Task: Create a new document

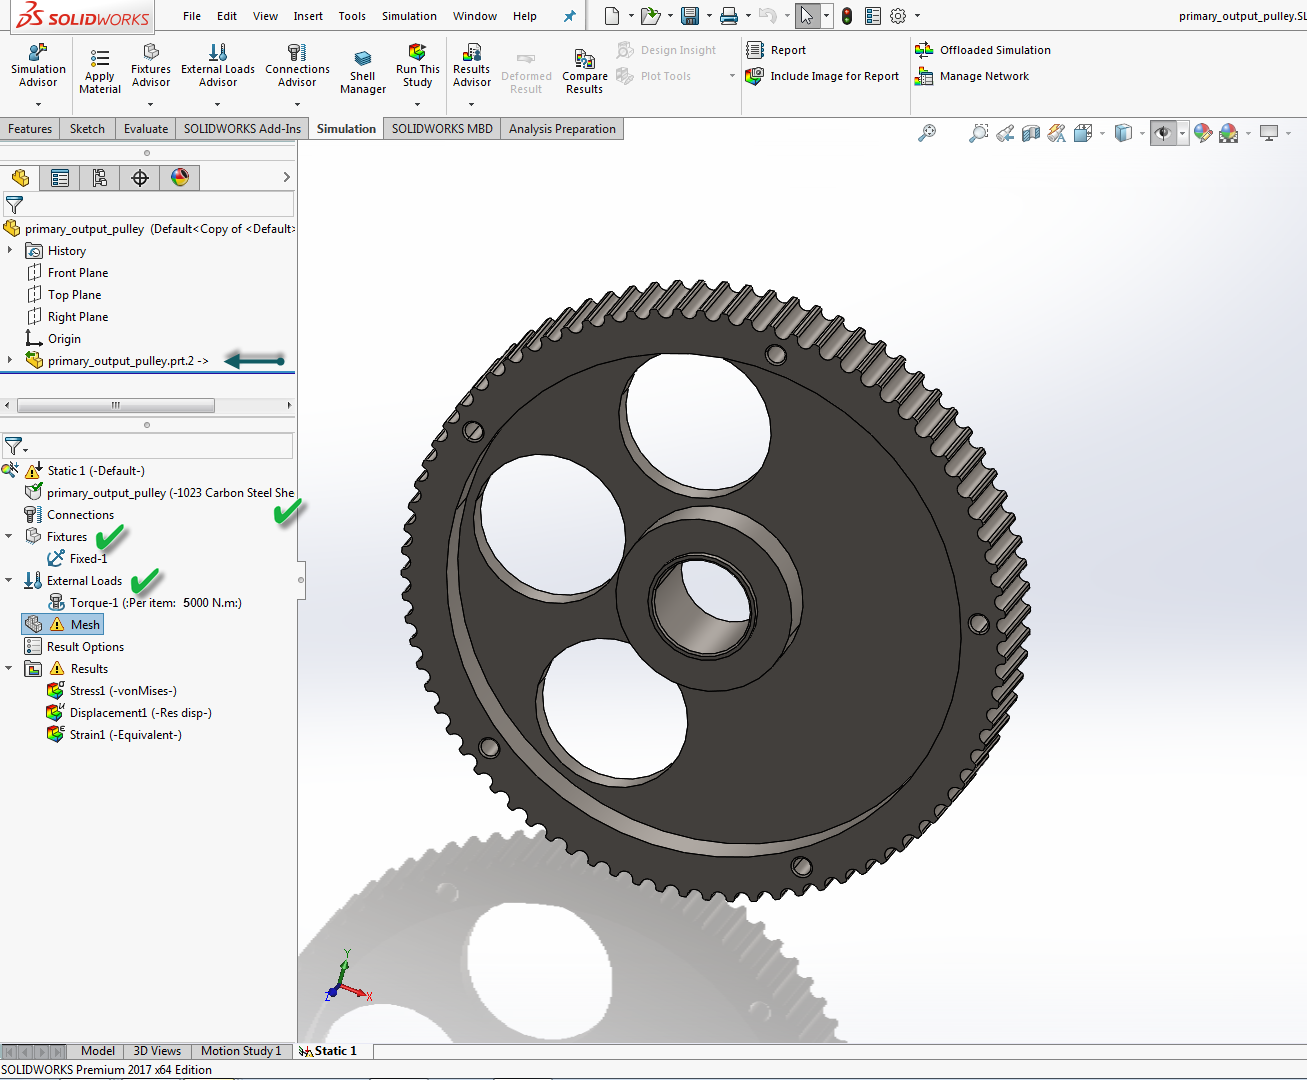Action: pyautogui.click(x=612, y=16)
